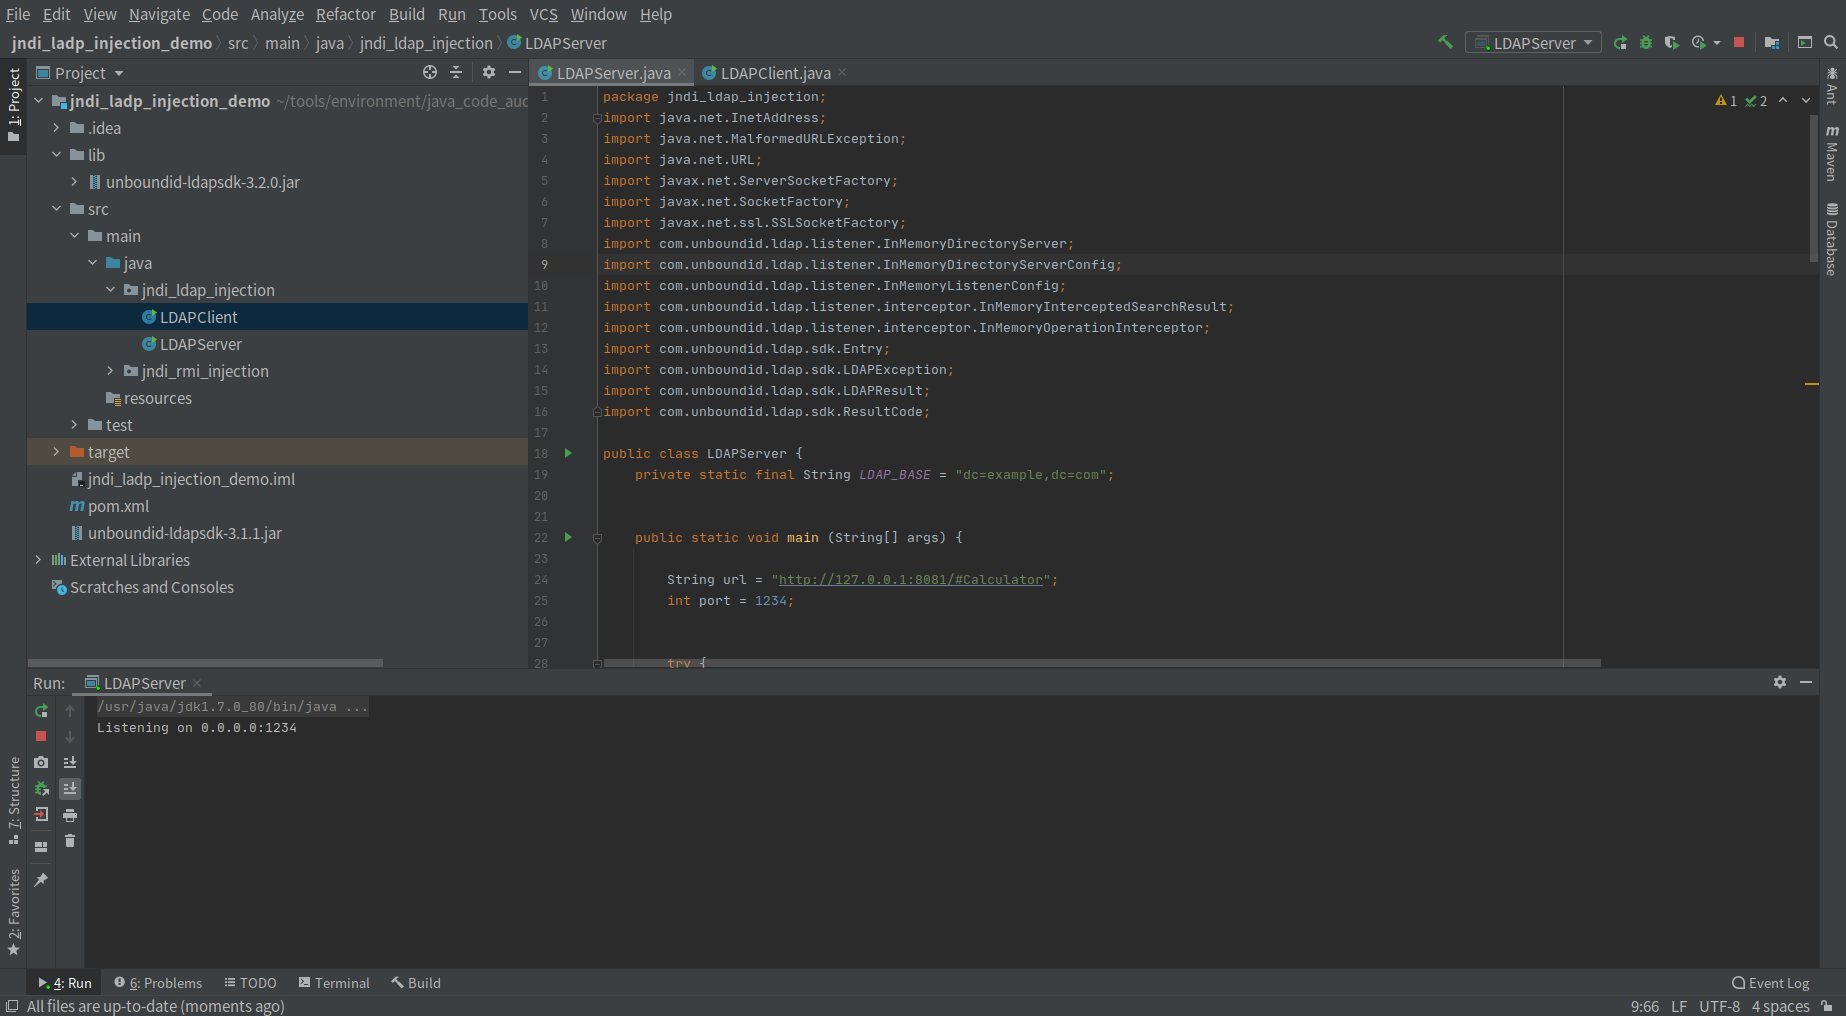Select LDAPServer in project tree
Screen dimensions: 1846x1016
(x=200, y=344)
